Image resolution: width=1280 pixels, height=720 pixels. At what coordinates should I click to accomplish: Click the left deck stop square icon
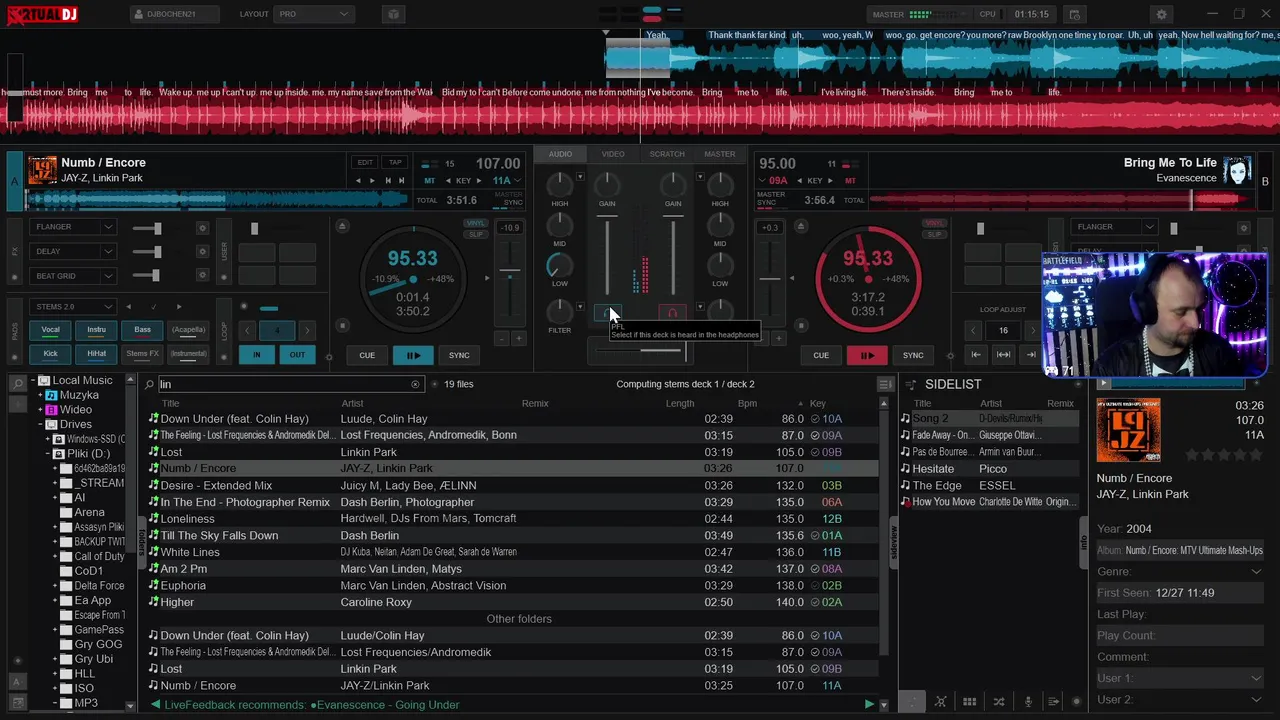pos(342,325)
